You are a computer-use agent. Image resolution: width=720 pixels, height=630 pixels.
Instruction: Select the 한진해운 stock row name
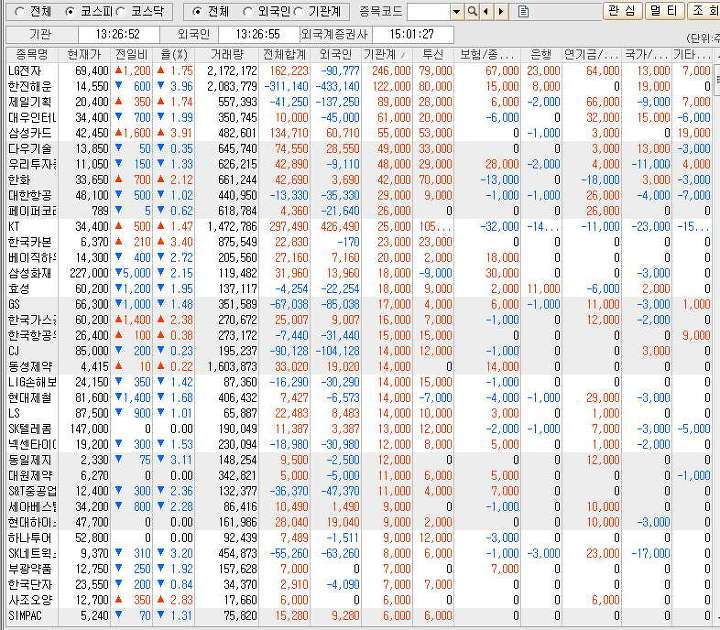32,87
